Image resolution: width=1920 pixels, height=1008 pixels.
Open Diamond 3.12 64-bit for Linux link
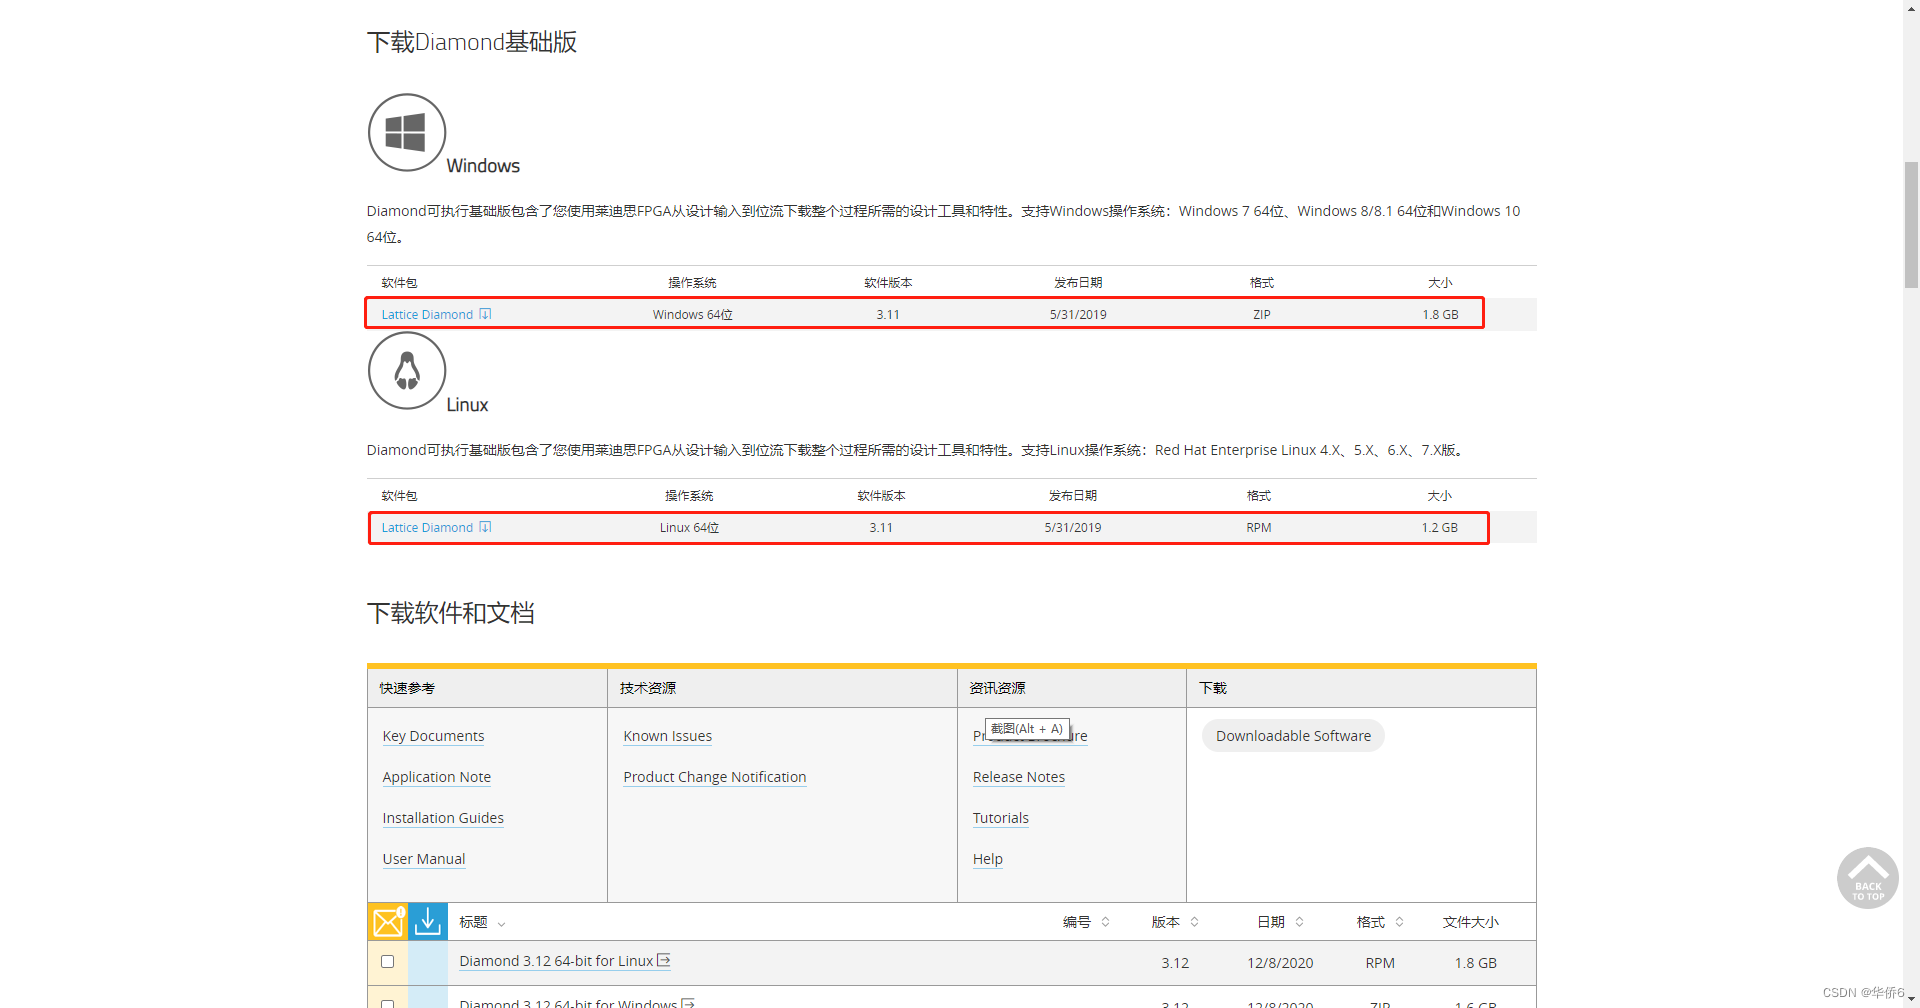point(556,961)
